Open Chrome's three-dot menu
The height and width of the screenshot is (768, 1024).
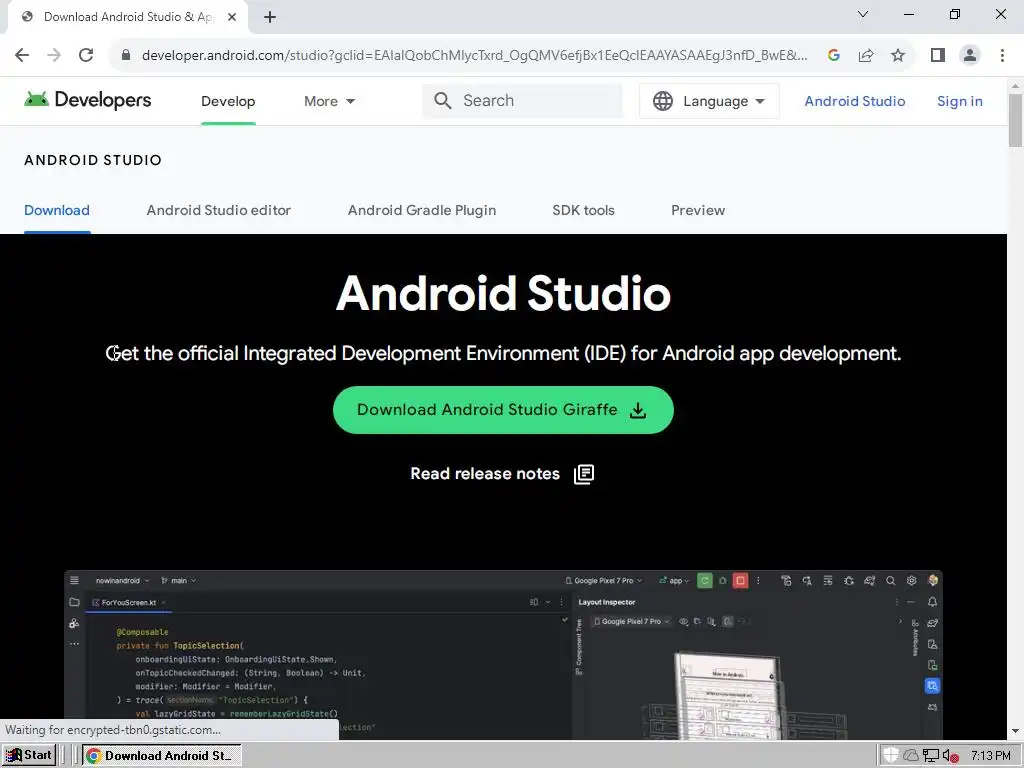(1002, 55)
